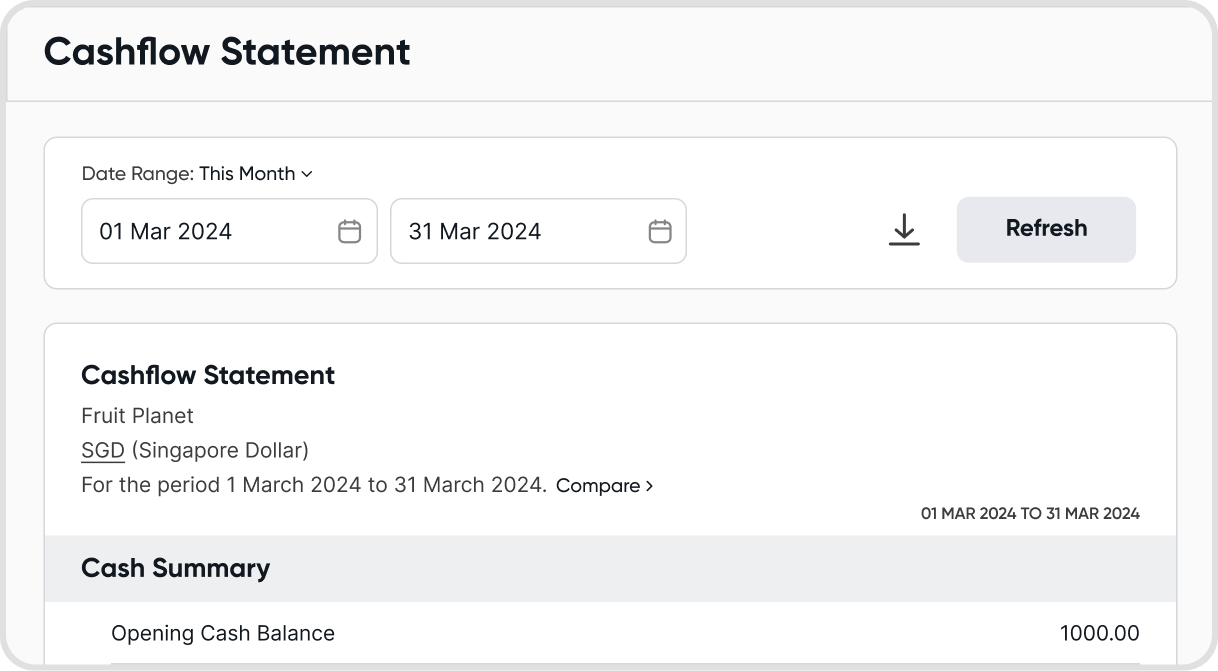Click the 01 Mar 2024 start date field
This screenshot has height=671, width=1218.
click(229, 231)
